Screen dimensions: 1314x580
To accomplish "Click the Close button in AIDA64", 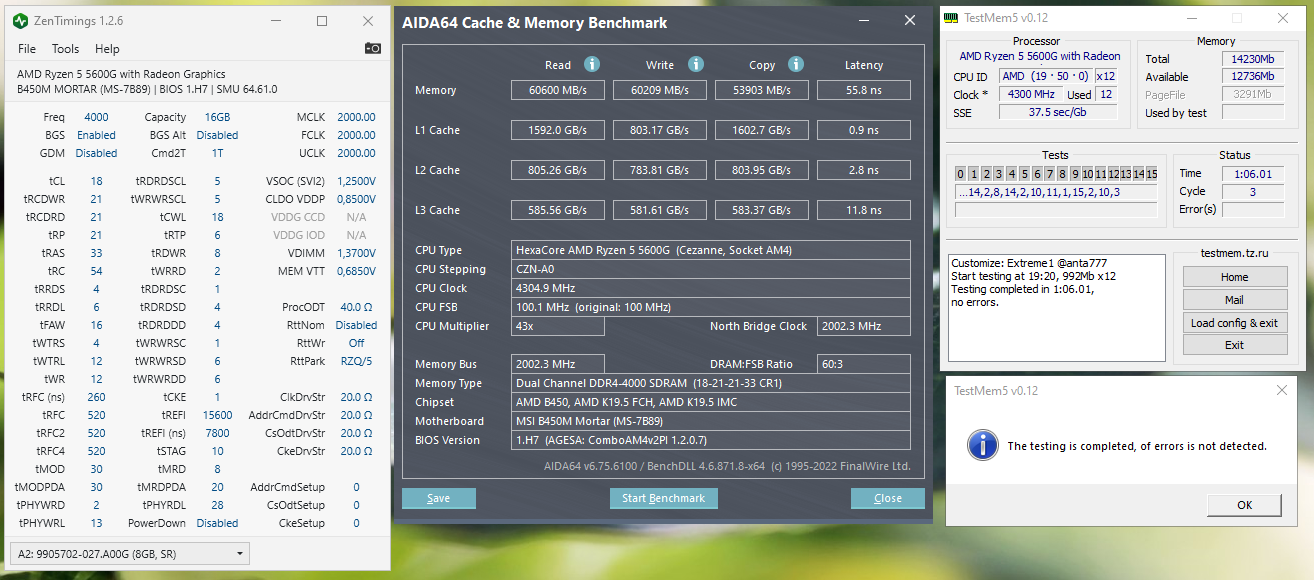I will (887, 498).
